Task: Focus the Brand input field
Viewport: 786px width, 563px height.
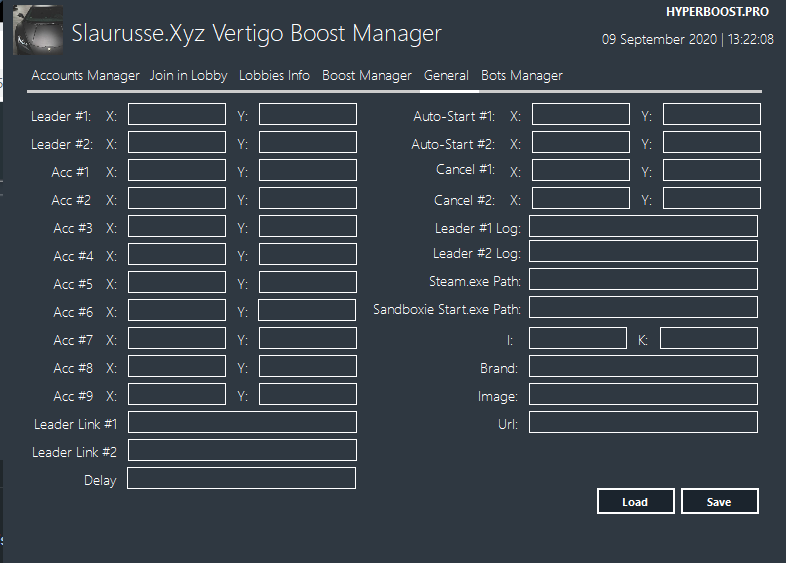Action: click(x=643, y=367)
